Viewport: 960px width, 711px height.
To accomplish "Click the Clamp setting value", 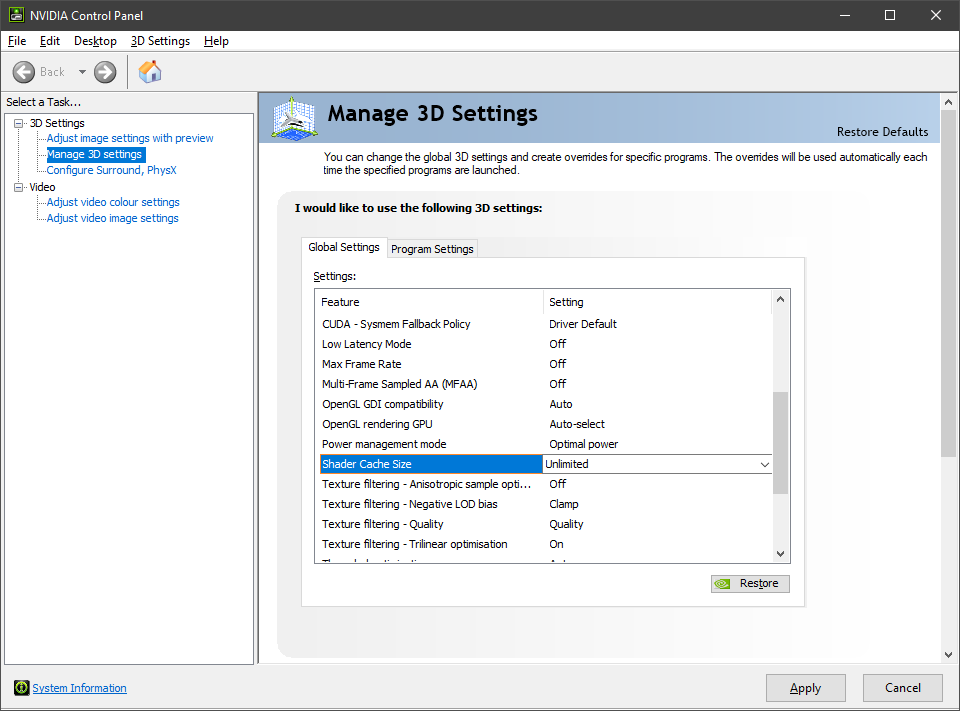I will click(x=564, y=504).
